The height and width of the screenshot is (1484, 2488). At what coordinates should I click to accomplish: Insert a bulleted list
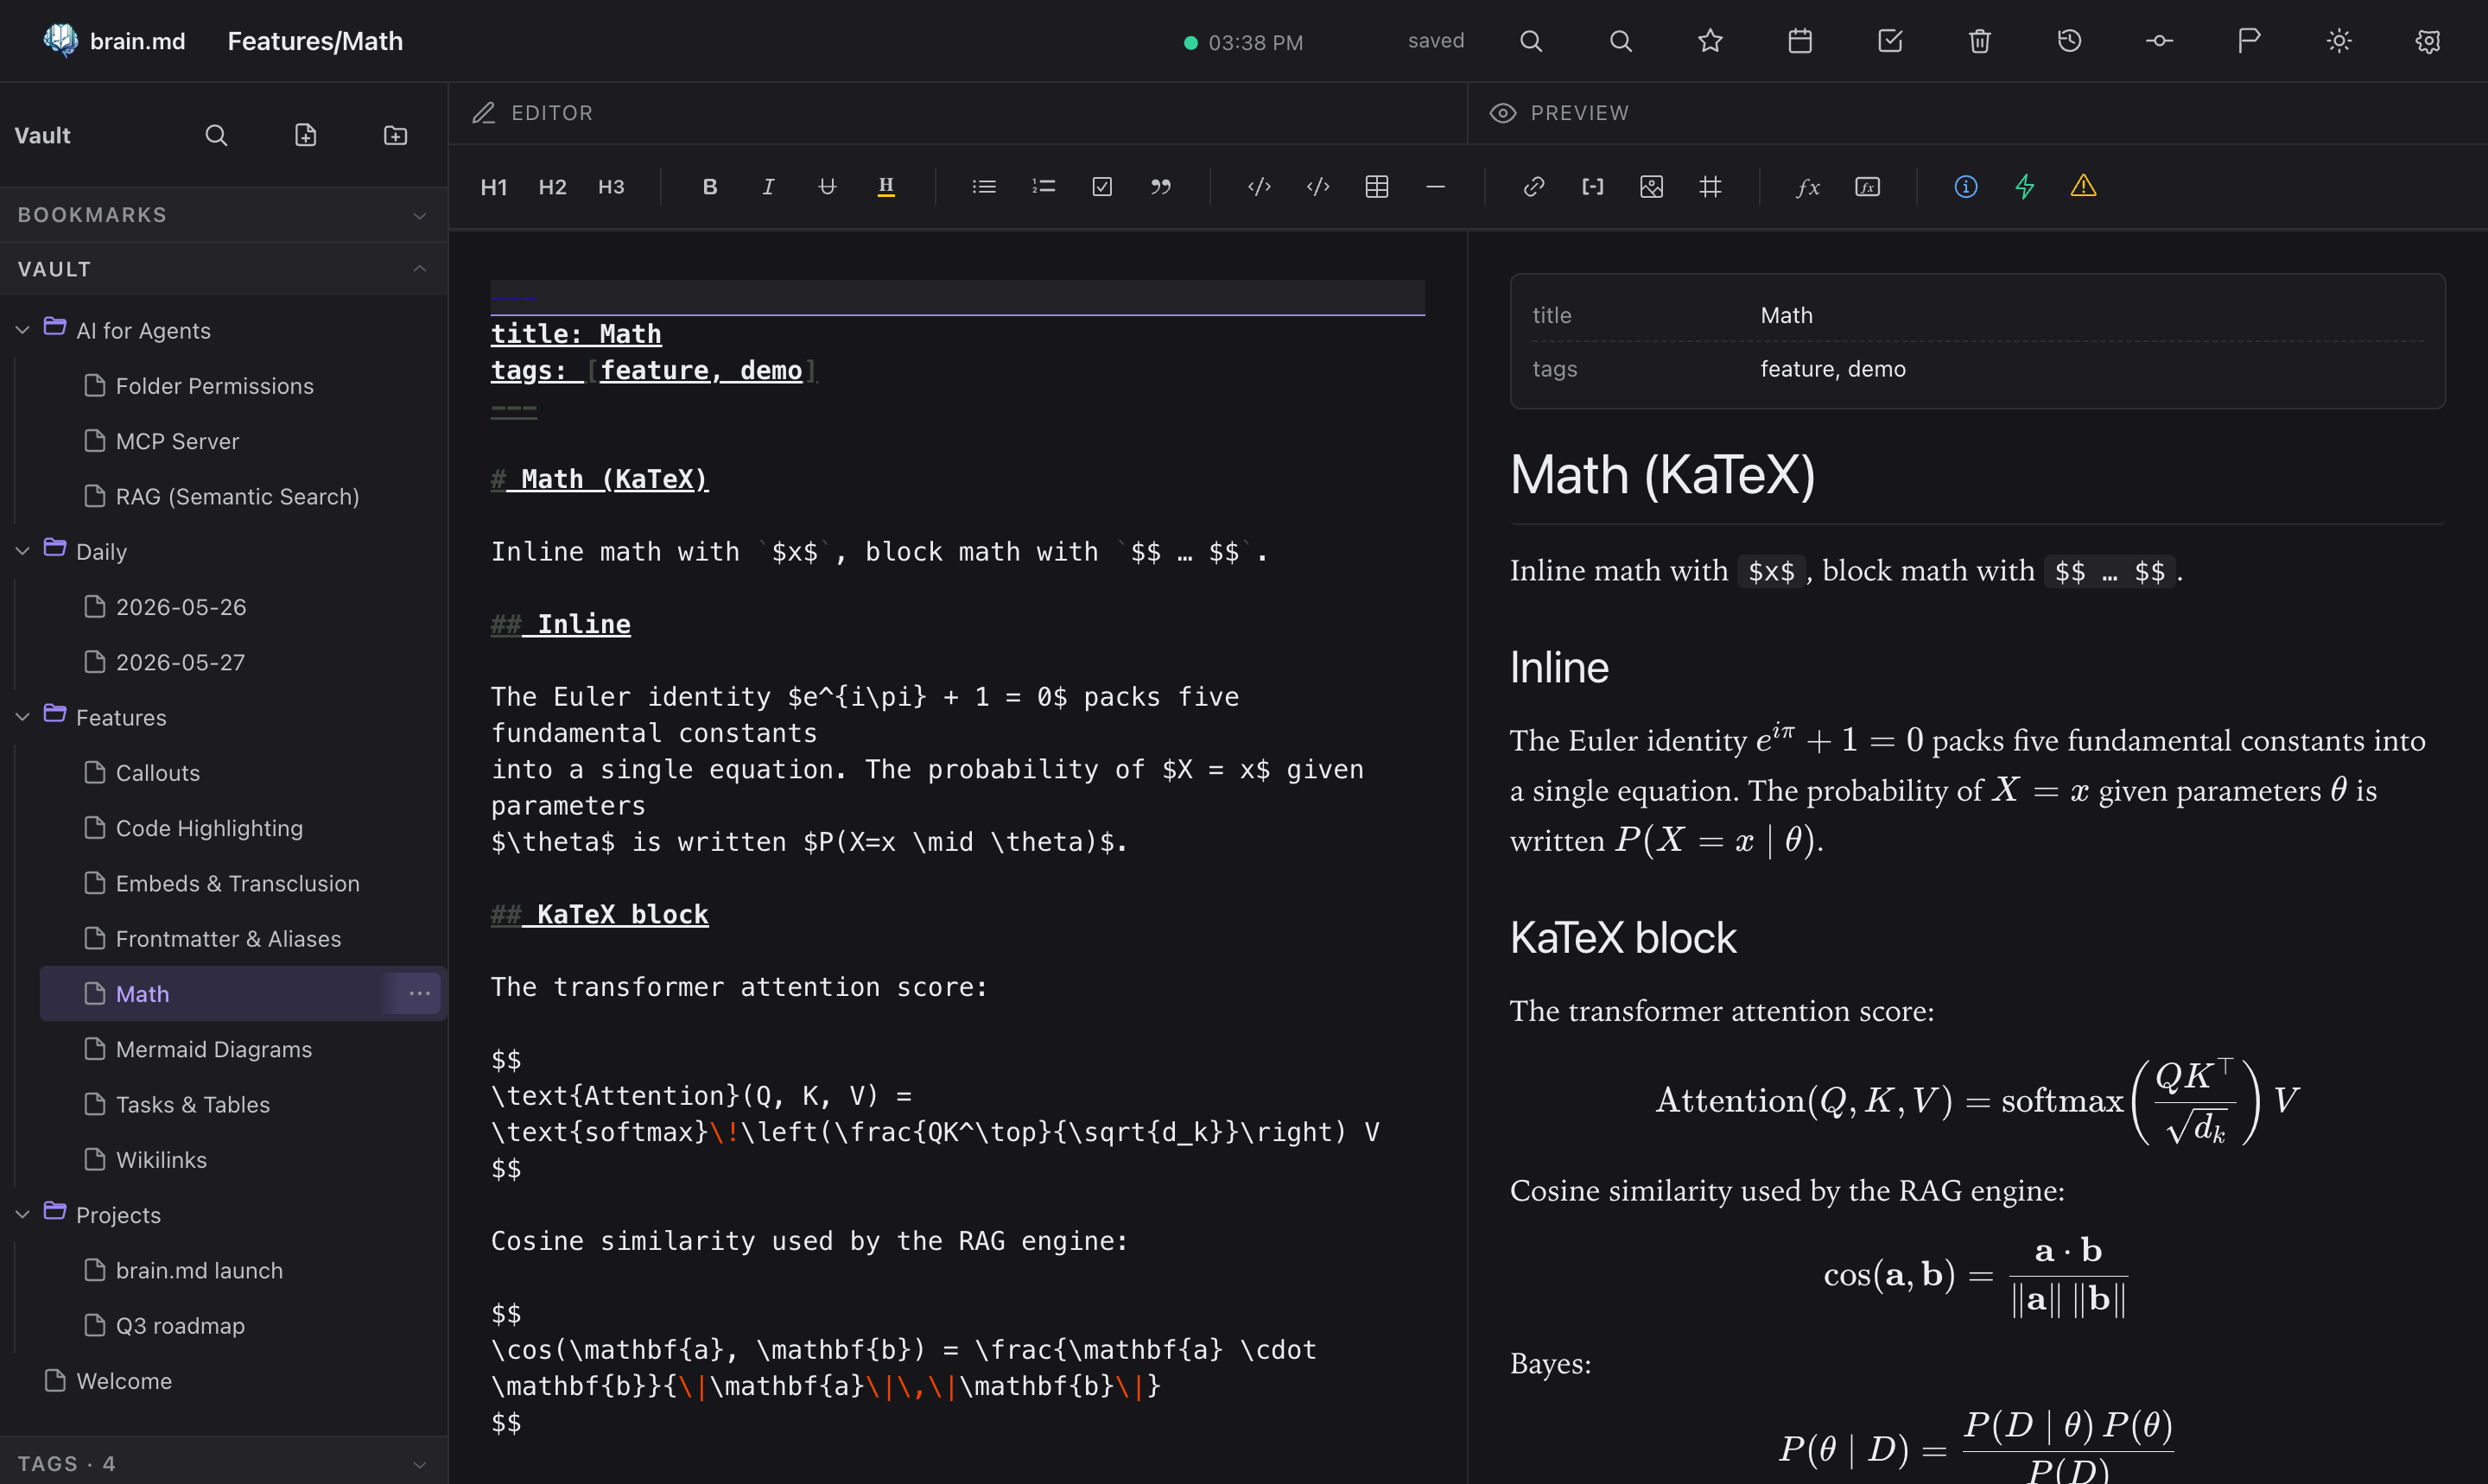pos(984,187)
